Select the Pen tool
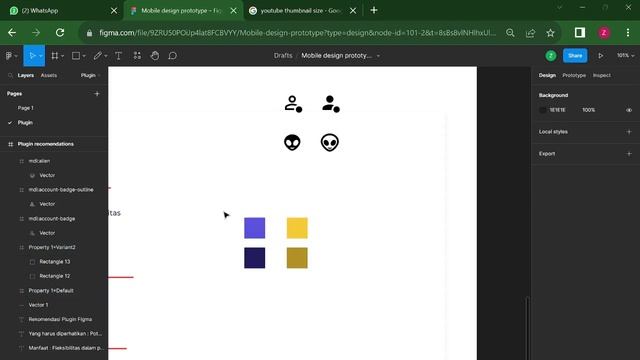This screenshot has height=360, width=640. [x=97, y=56]
